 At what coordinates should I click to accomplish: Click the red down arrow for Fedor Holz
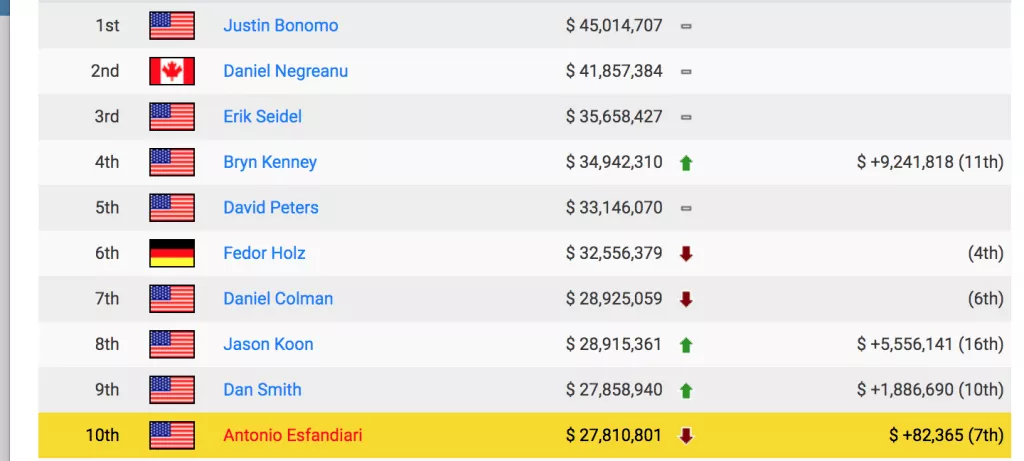(x=686, y=253)
